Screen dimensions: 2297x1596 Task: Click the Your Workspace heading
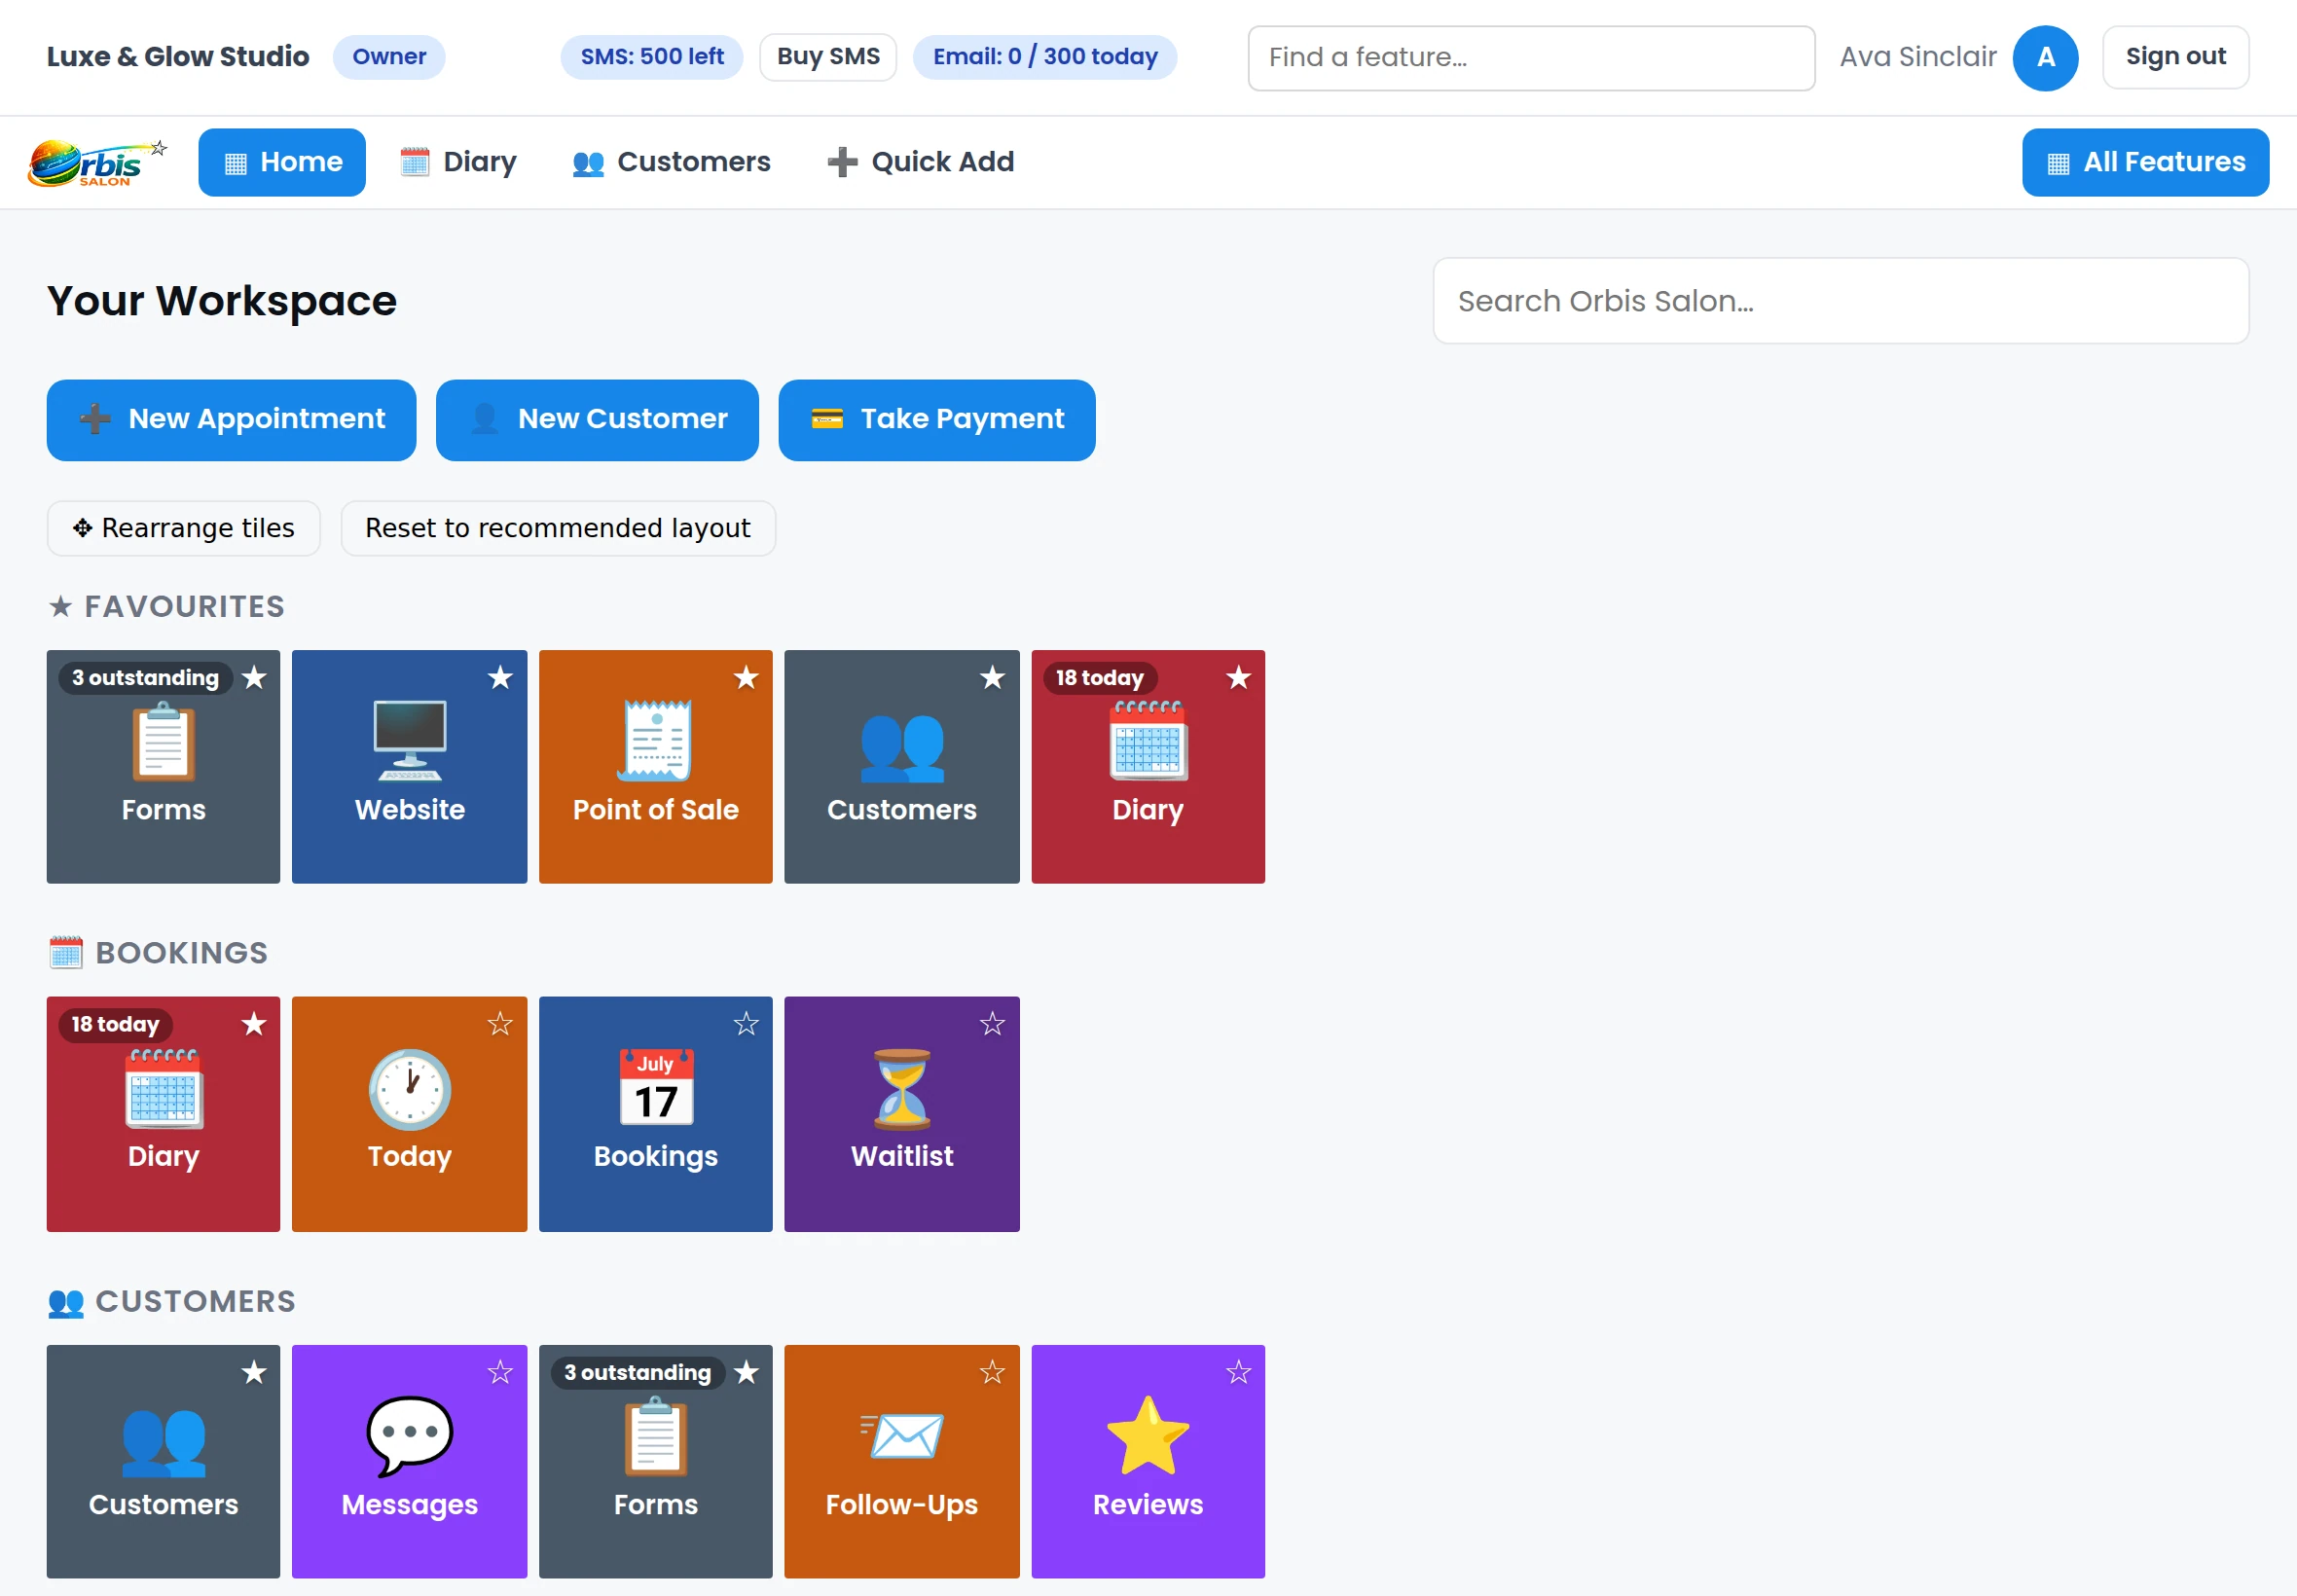point(222,301)
